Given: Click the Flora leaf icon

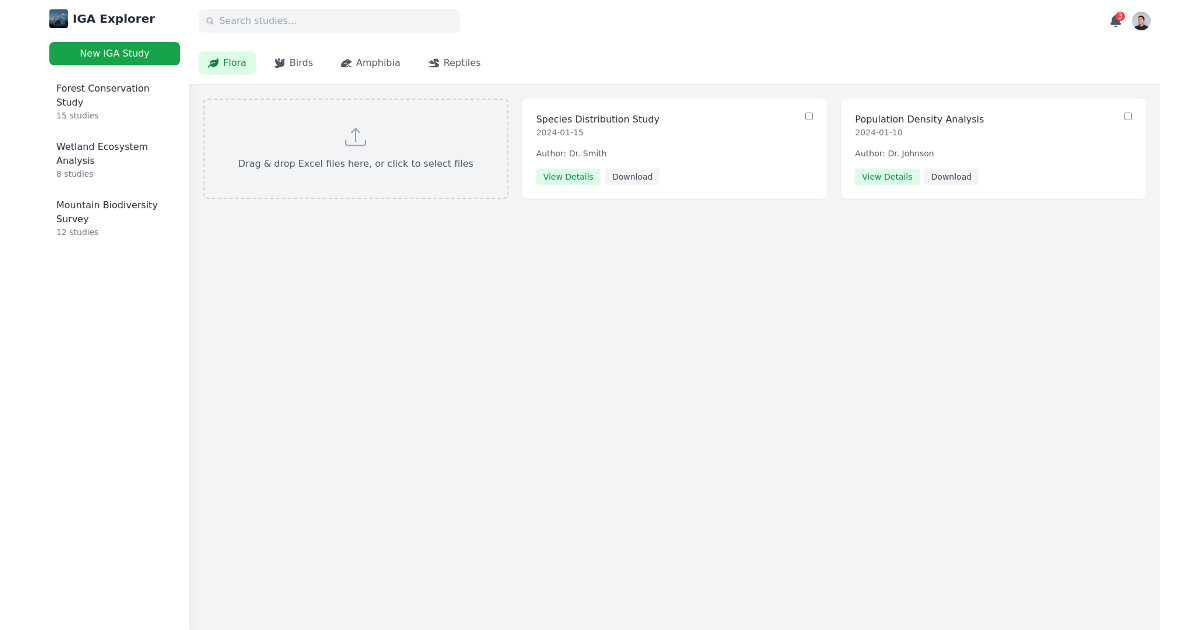Looking at the screenshot, I should [213, 63].
